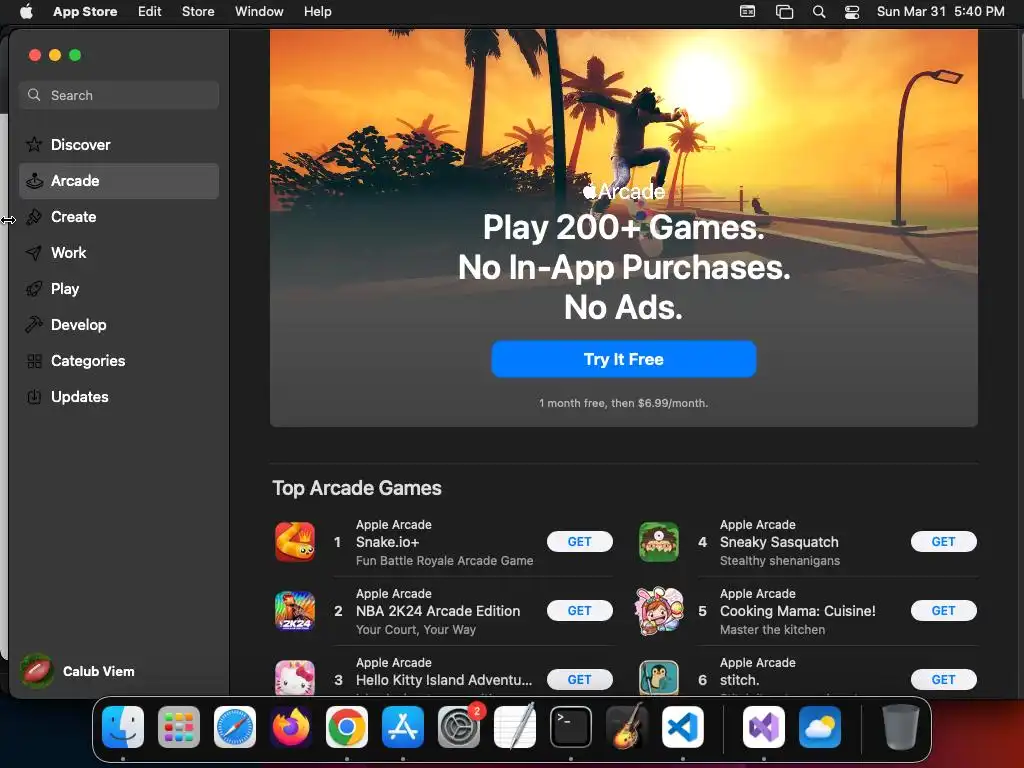Open the Apple menu
The height and width of the screenshot is (768, 1024).
tap(26, 11)
